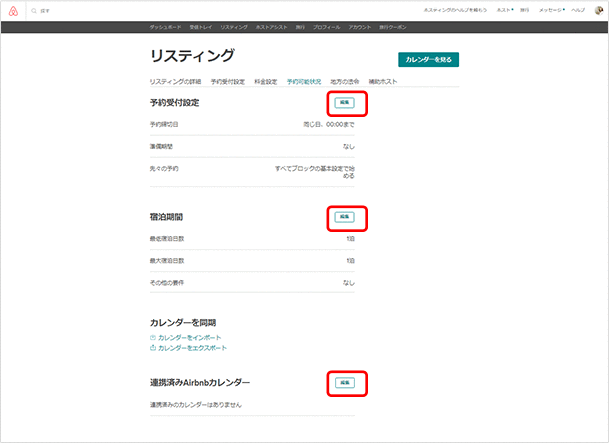Viewport: 609px width, 444px height.
Task: Click the 宿泊期間 section heading
Action: coord(167,217)
